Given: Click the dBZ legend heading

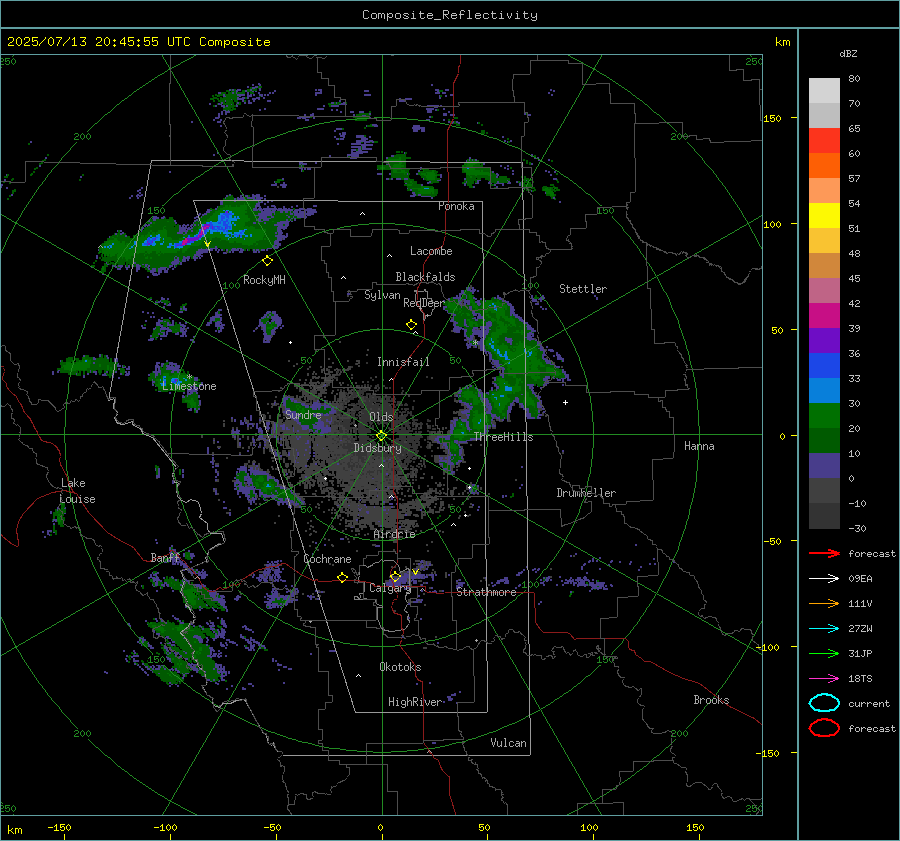Looking at the screenshot, I should point(848,53).
